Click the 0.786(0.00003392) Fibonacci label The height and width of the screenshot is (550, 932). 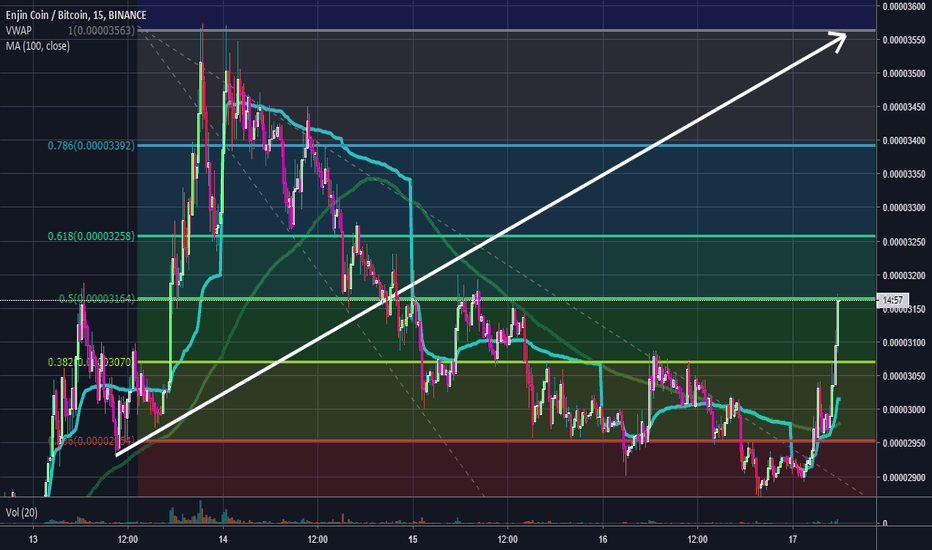coord(92,146)
